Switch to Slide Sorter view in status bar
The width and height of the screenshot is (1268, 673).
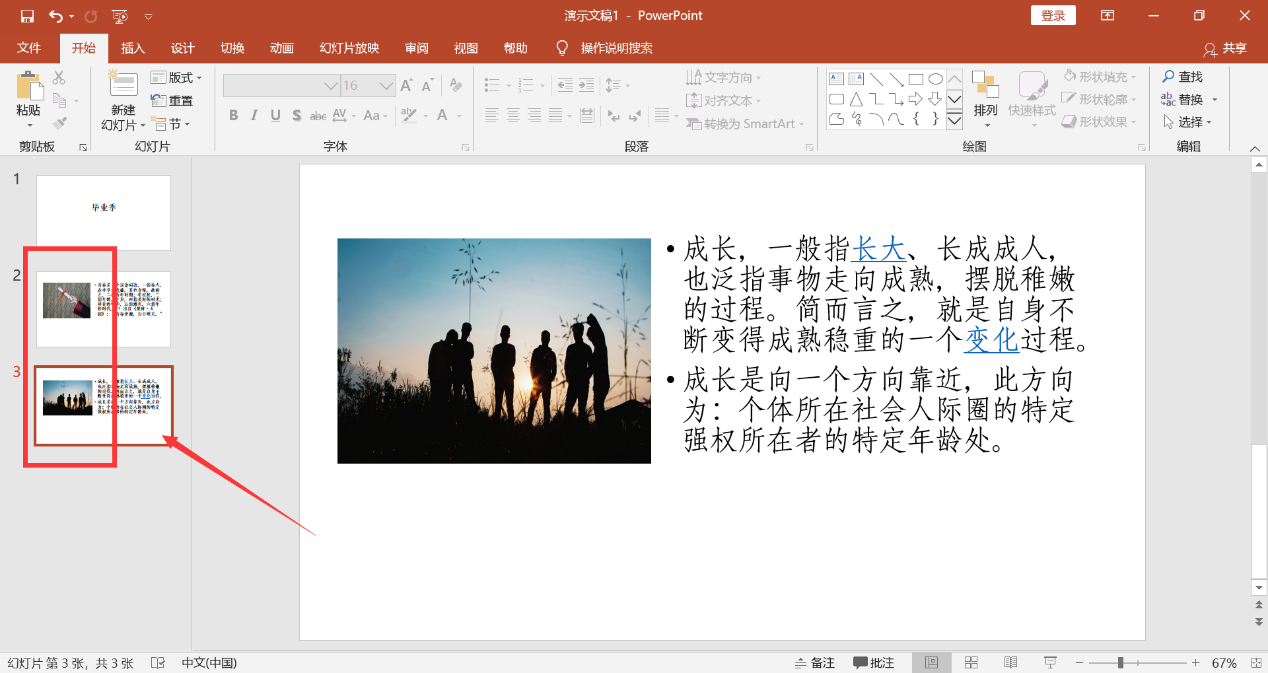[x=971, y=663]
